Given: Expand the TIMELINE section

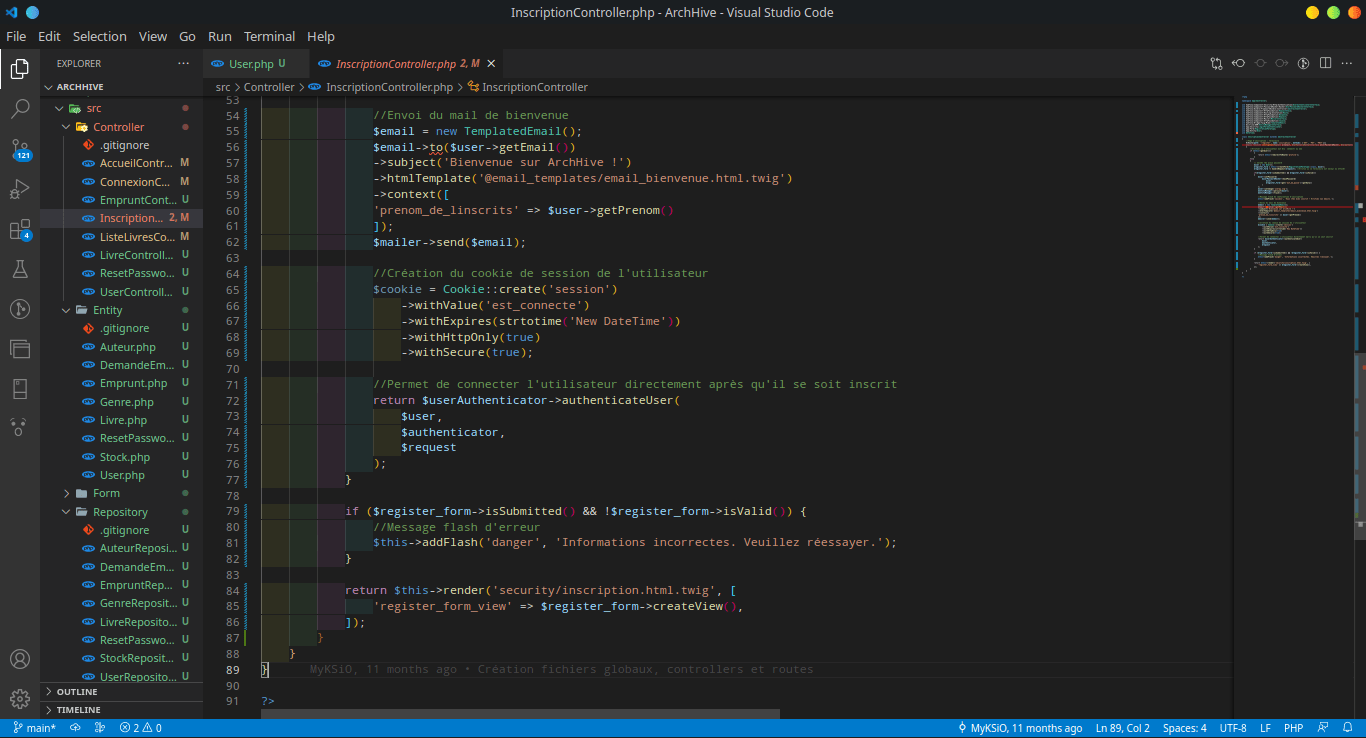Looking at the screenshot, I should pos(78,710).
